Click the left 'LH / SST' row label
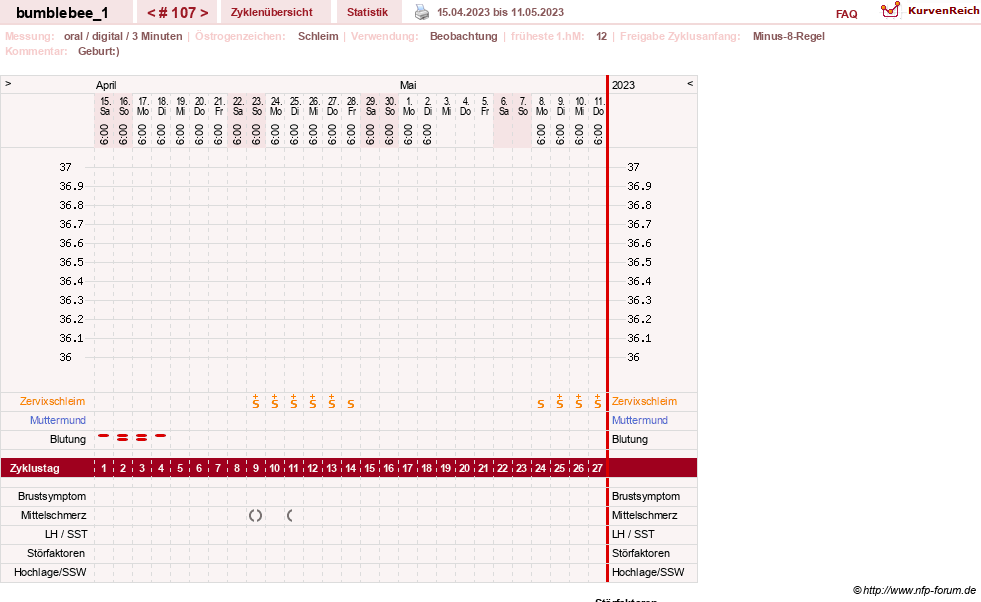981x602 pixels. click(x=66, y=534)
